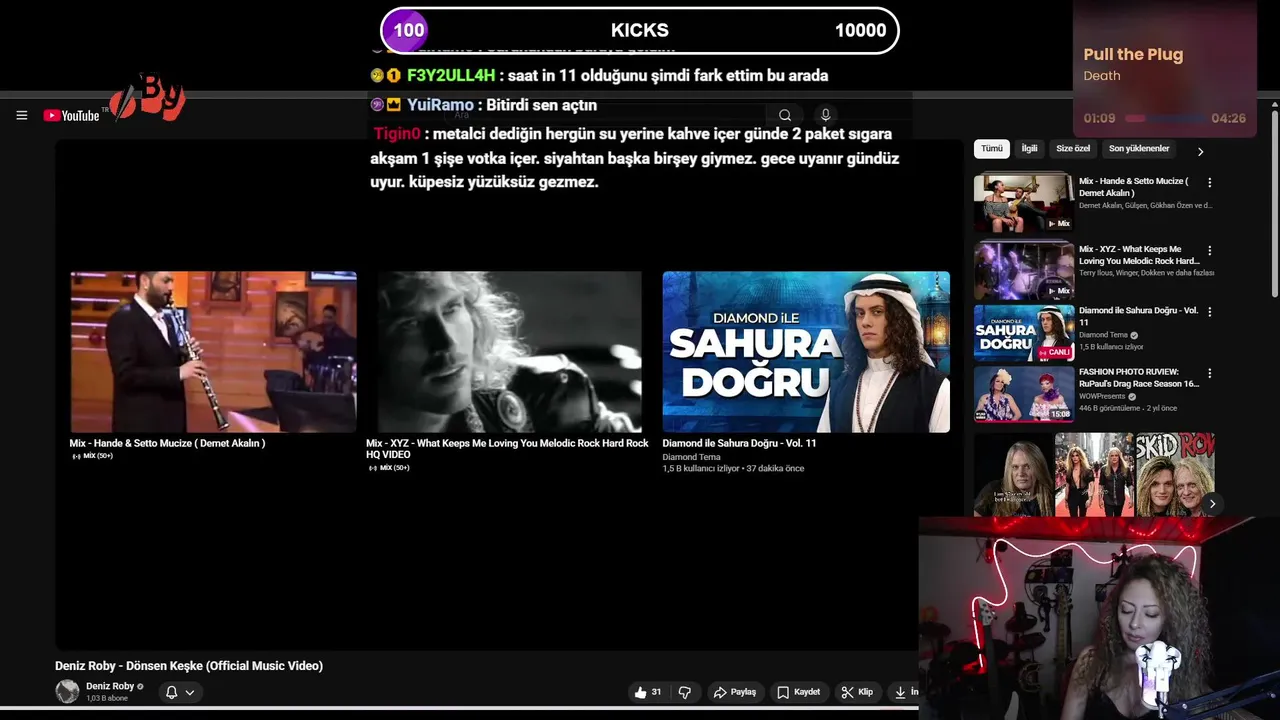1280x720 pixels.
Task: Open Deniz Roby channel avatar
Action: [x=67, y=691]
